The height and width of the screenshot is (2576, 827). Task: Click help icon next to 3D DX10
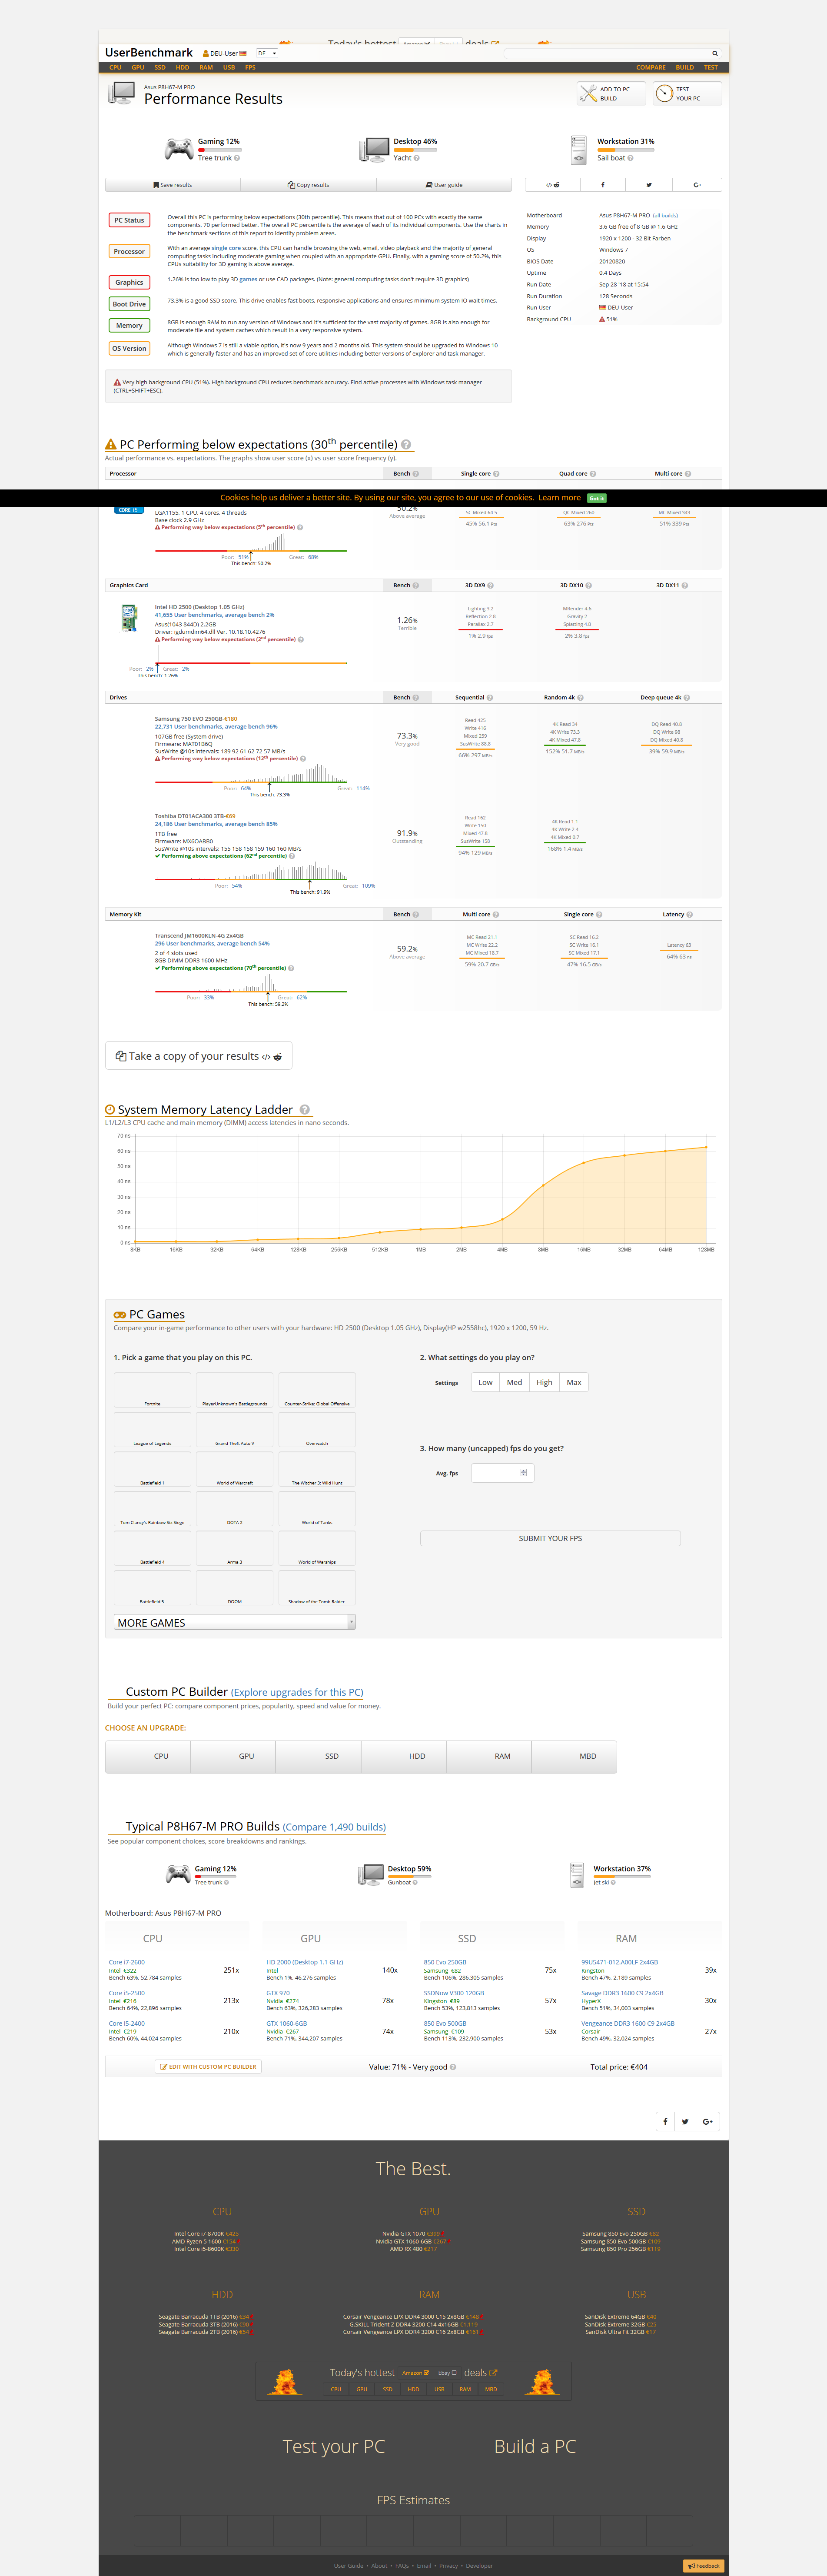point(589,586)
